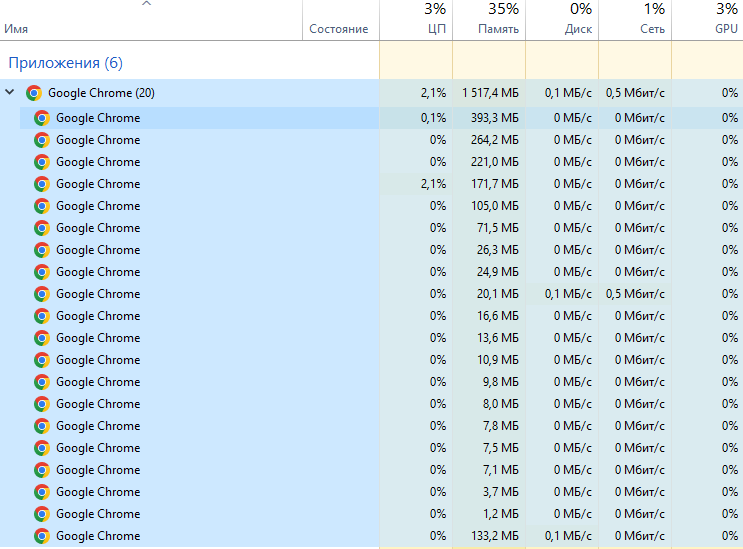Click the Chrome icon in the 133,2 МБ row
Image resolution: width=743 pixels, height=549 pixels.
pyautogui.click(x=42, y=536)
